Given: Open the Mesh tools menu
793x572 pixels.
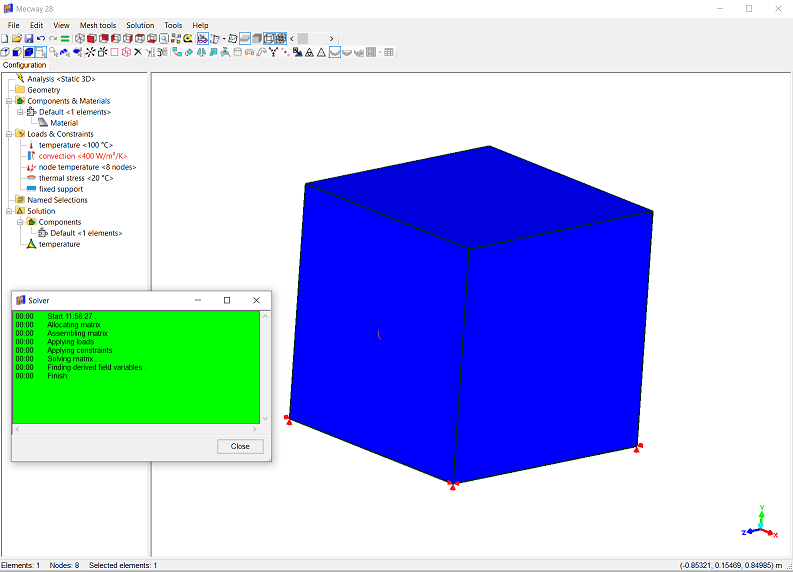Looking at the screenshot, I should [x=98, y=25].
